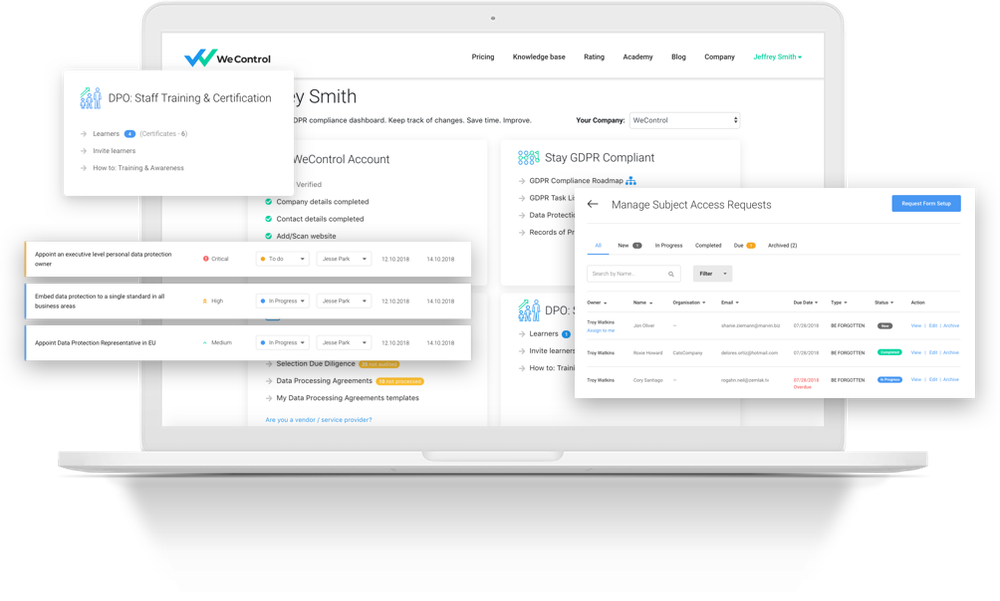Open 'Are you a vendor / service provider?' link
The width and height of the screenshot is (1000, 601).
pyautogui.click(x=318, y=420)
